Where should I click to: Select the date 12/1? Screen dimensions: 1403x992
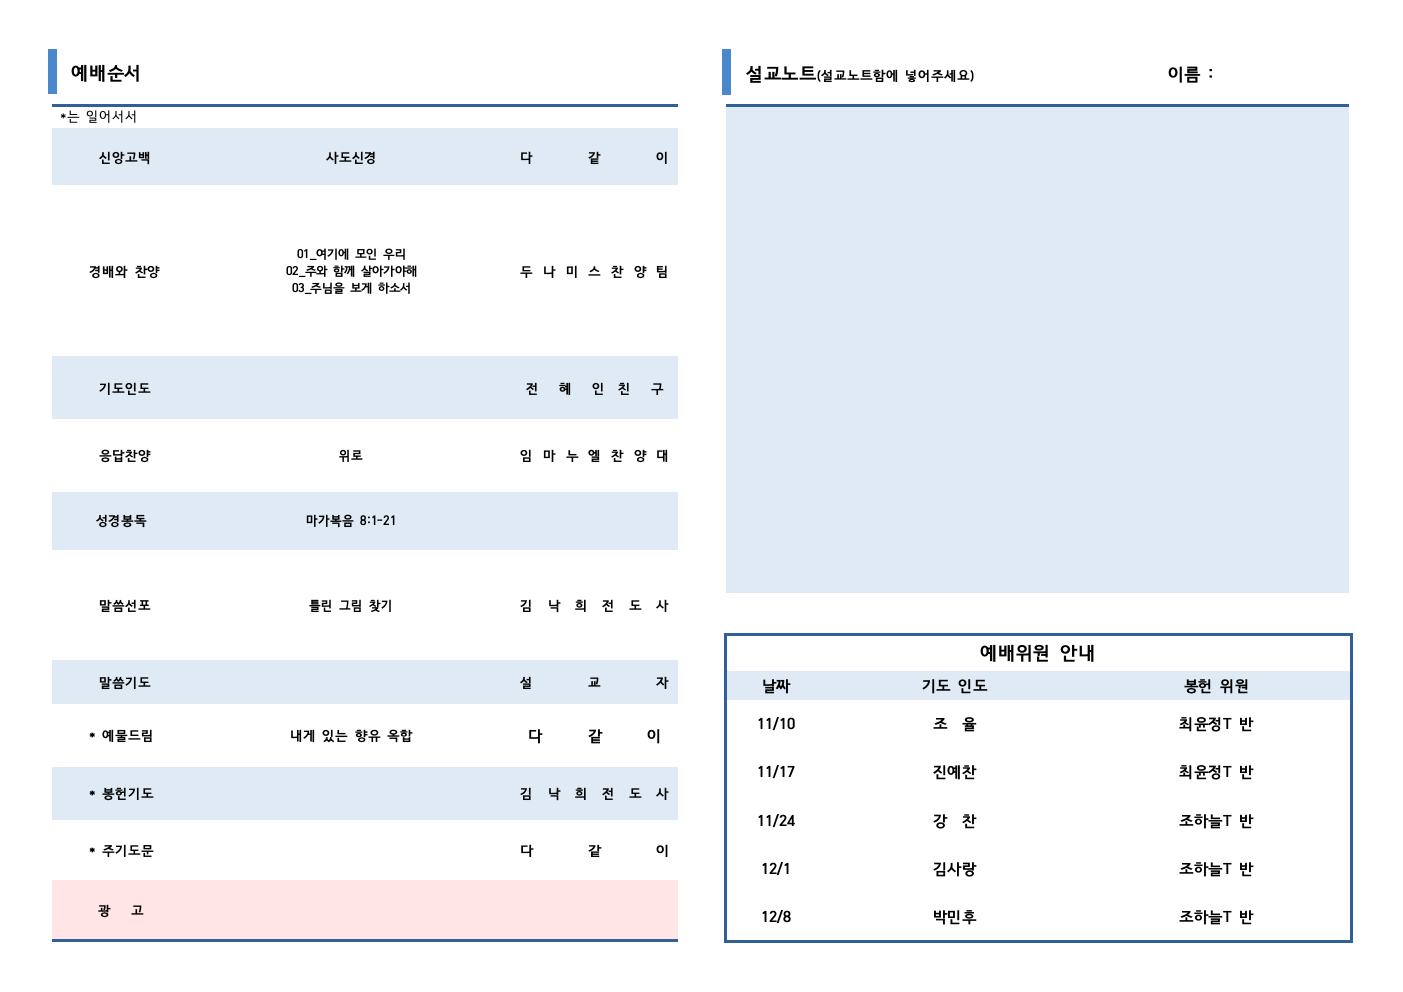point(776,869)
